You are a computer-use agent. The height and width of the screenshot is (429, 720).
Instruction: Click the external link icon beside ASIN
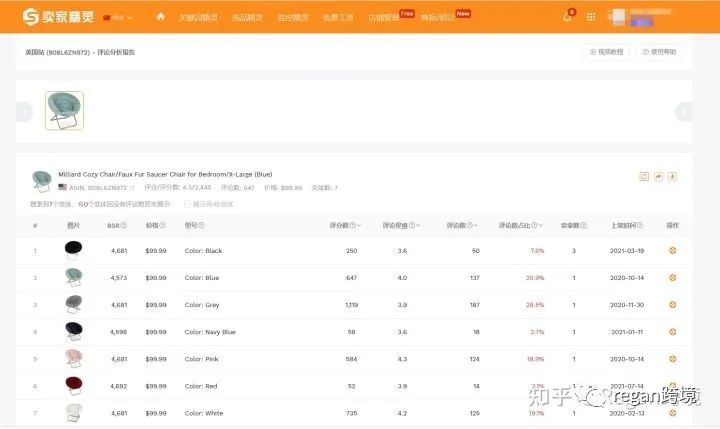pos(131,188)
